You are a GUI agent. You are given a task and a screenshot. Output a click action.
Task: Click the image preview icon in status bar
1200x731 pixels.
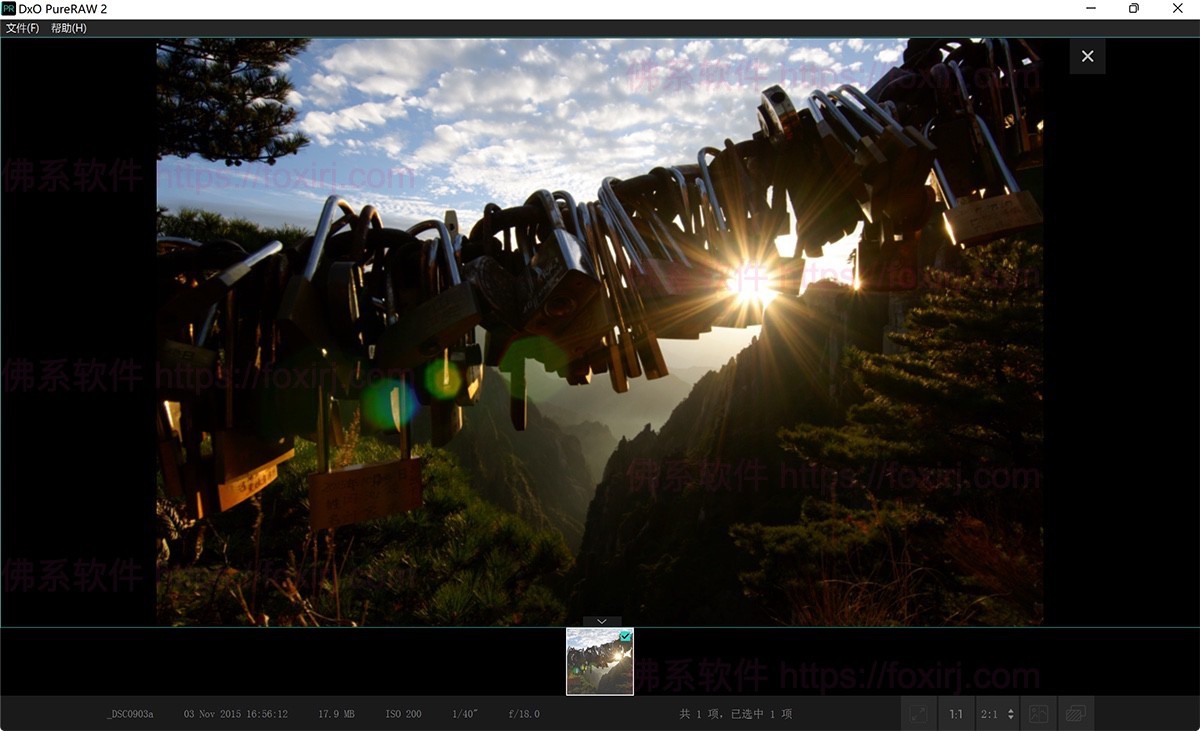pos(1038,714)
